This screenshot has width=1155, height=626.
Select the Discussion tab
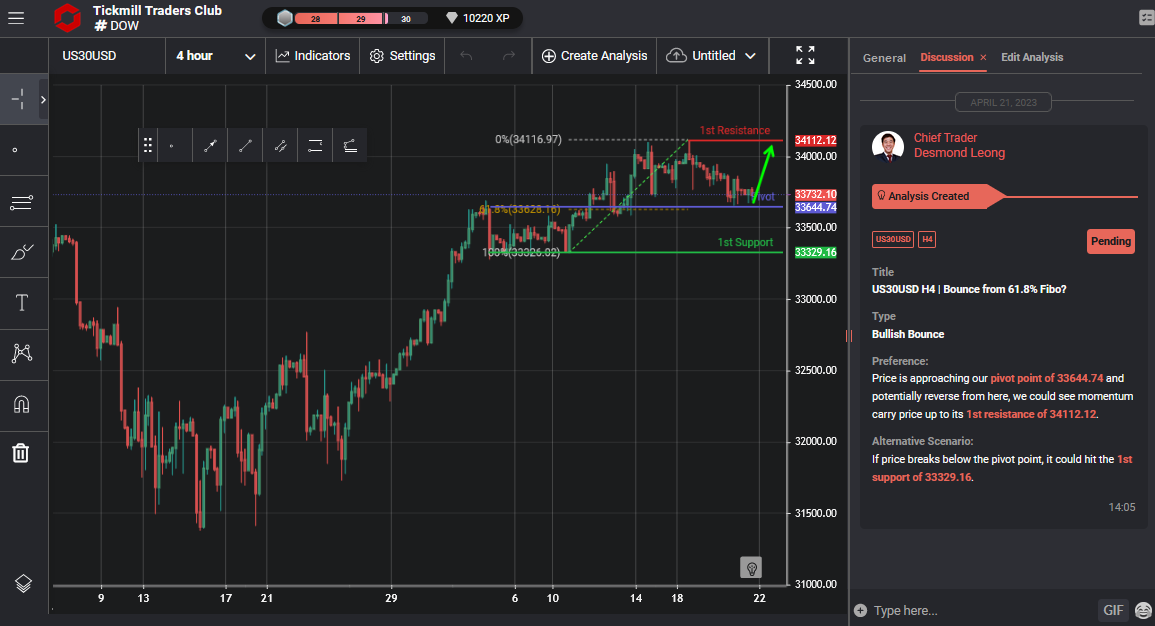947,57
